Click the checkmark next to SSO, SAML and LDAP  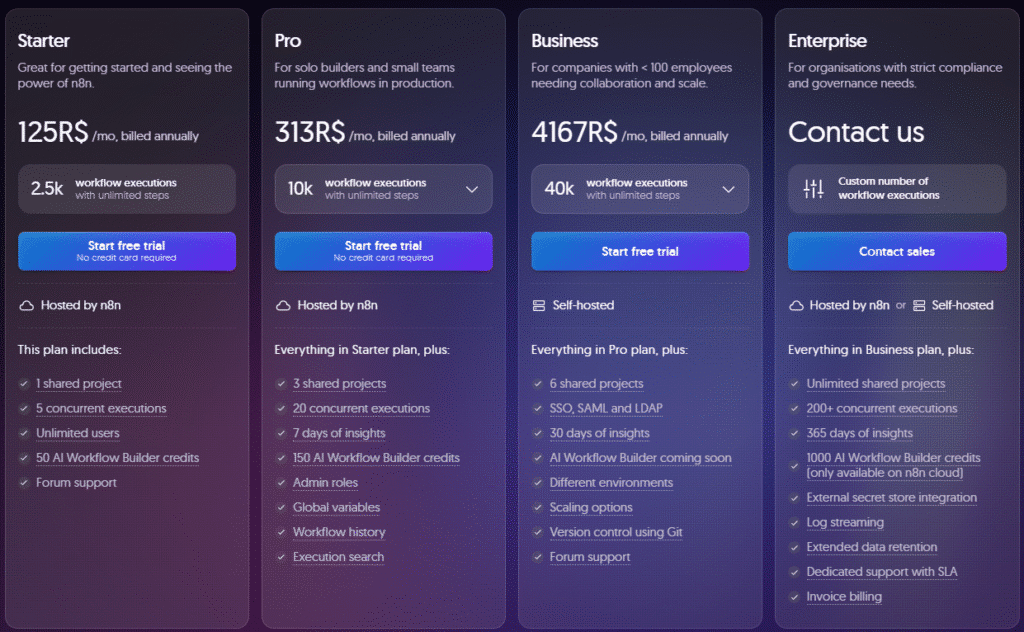[x=539, y=409]
